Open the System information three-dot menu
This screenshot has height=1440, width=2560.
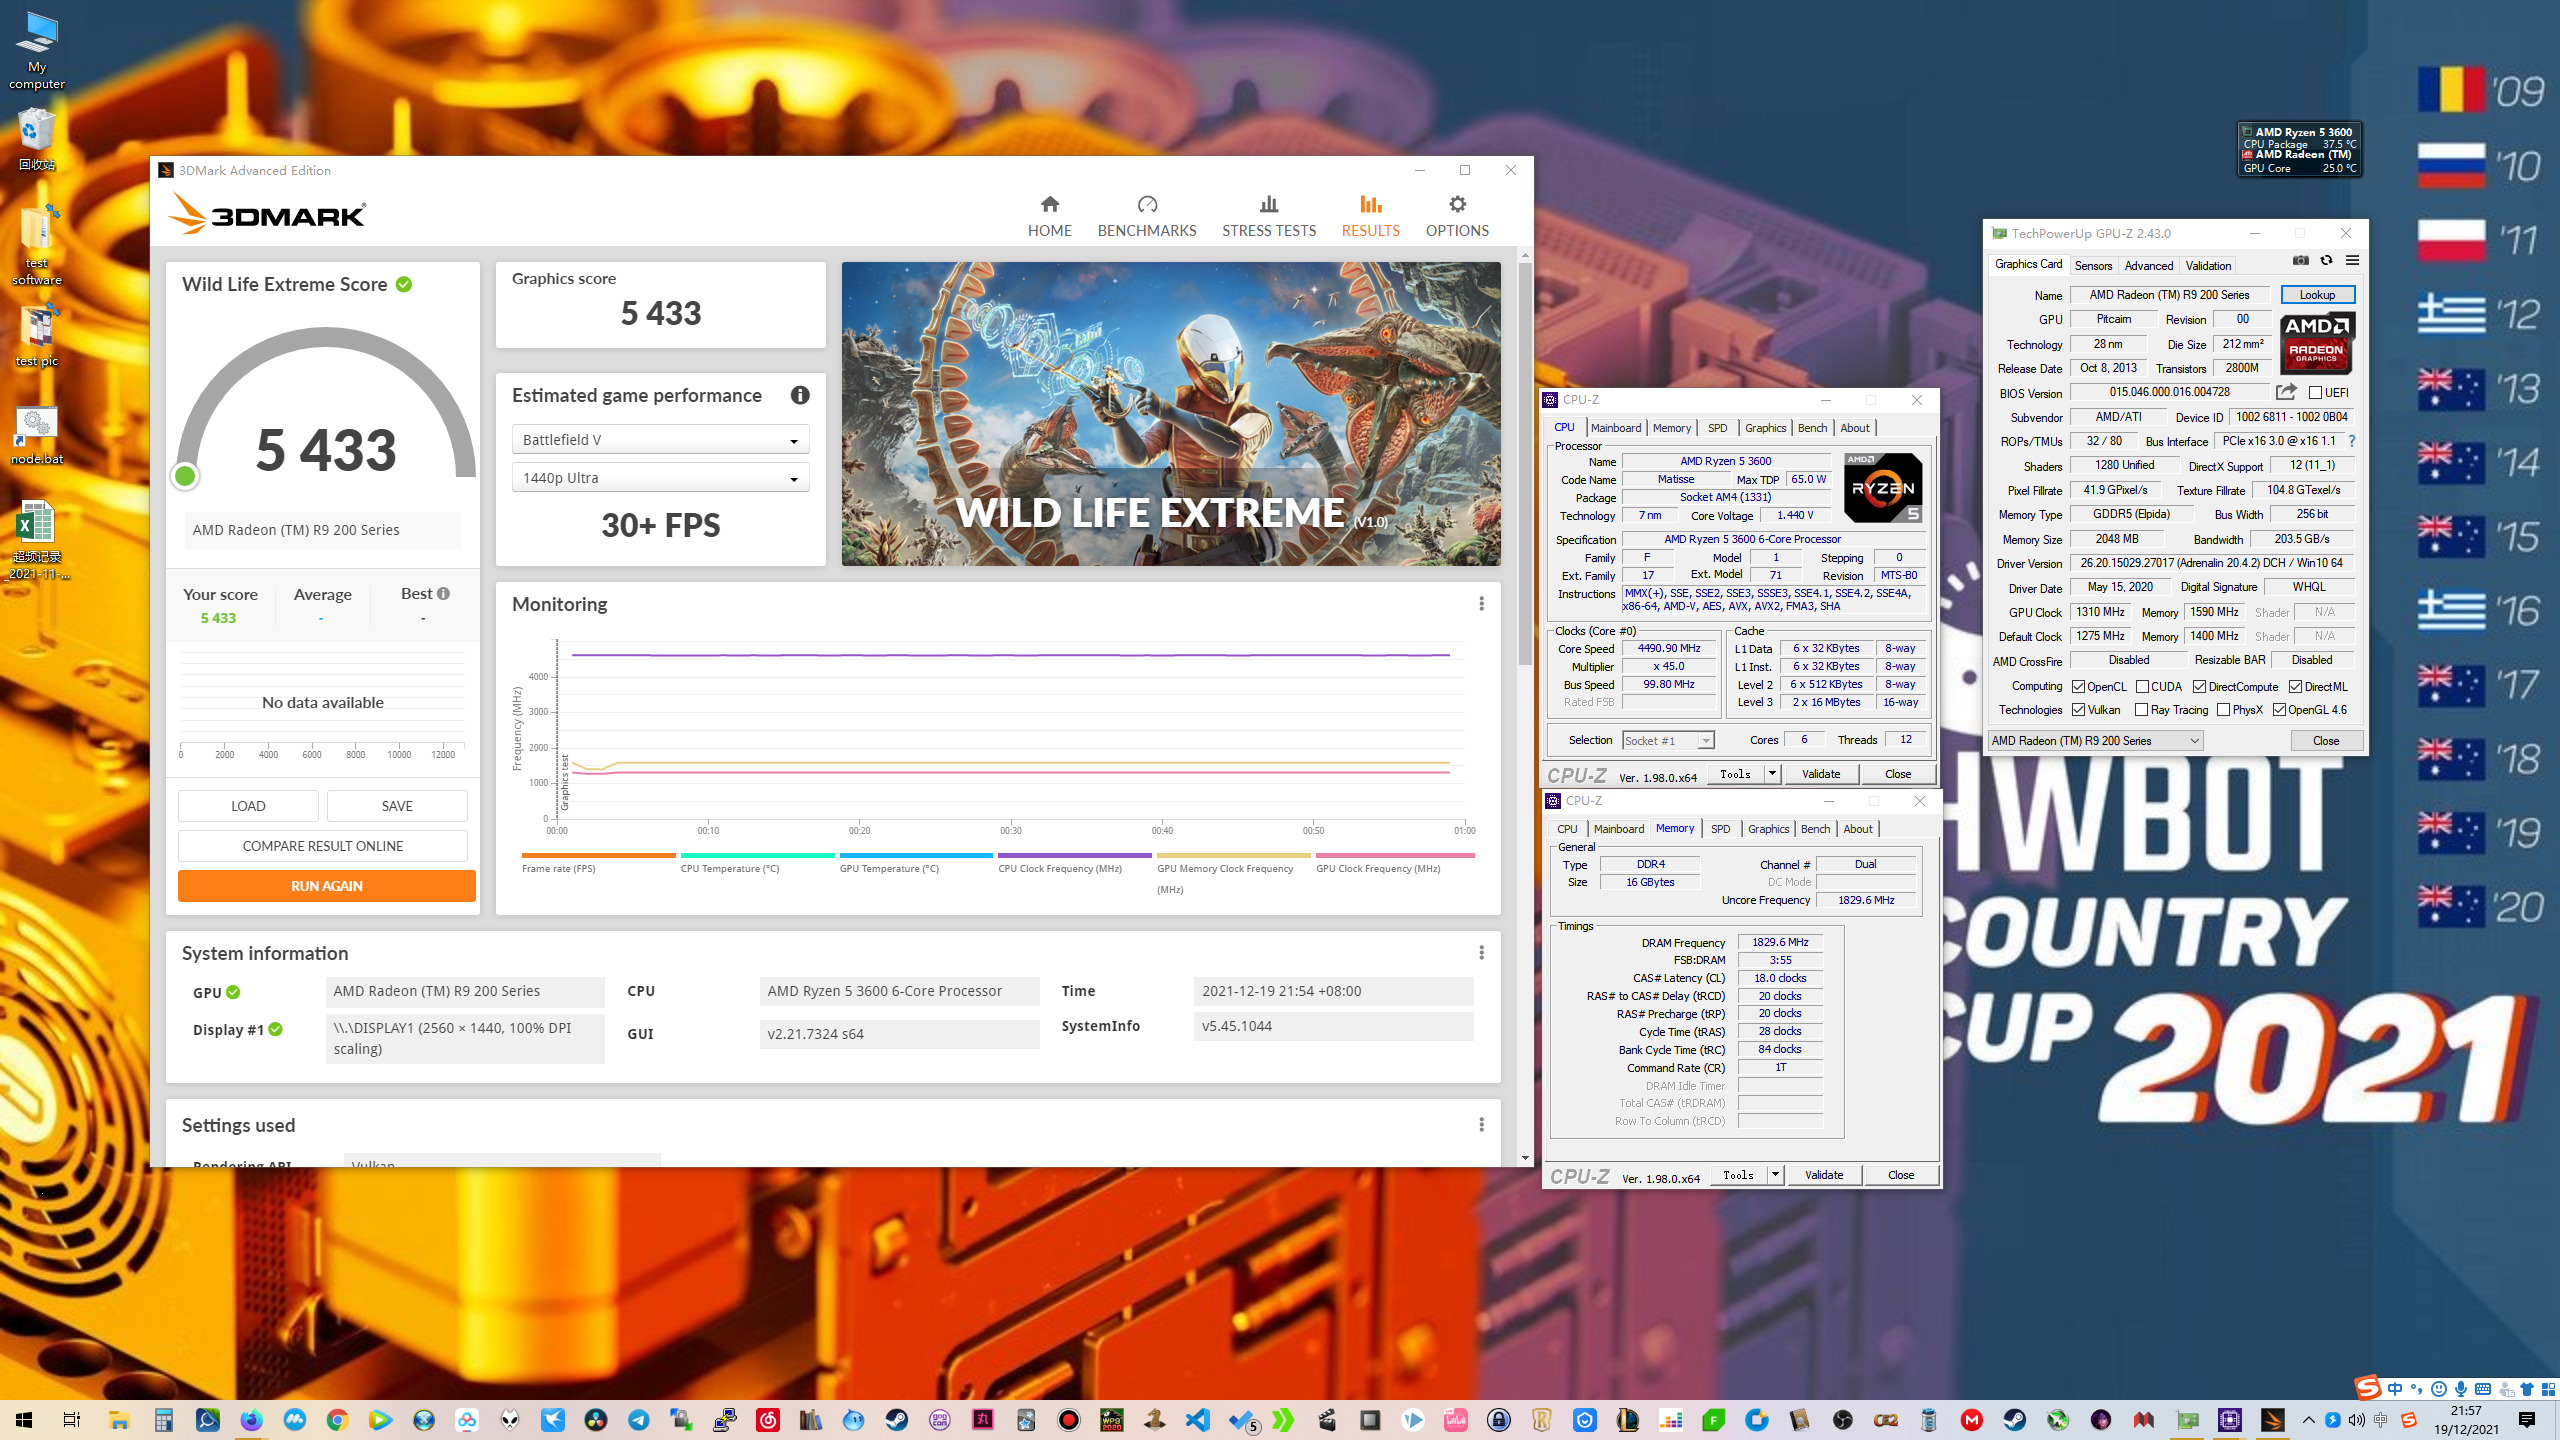point(1481,953)
